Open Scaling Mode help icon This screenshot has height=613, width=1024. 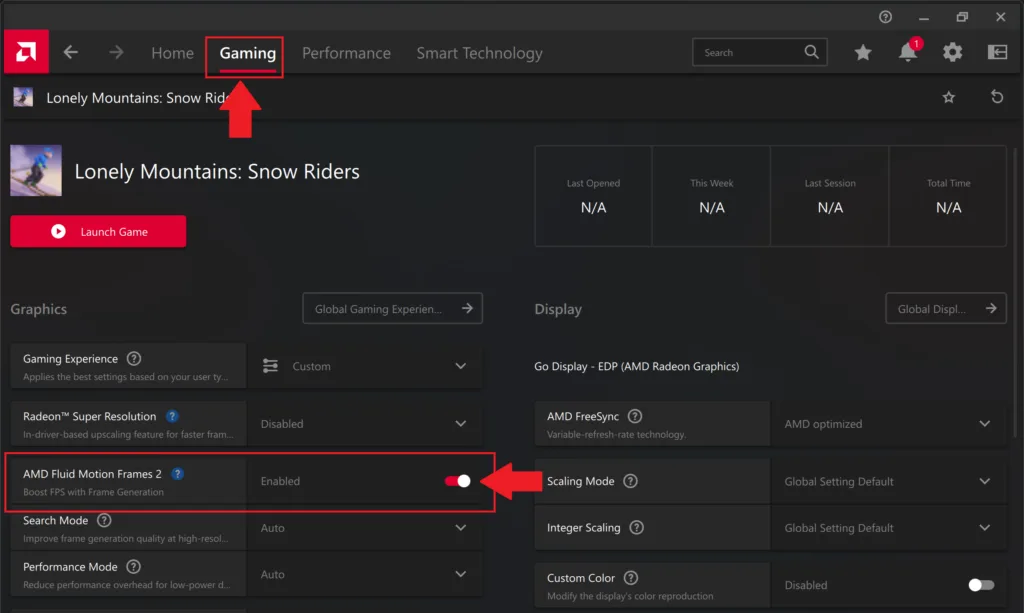(630, 481)
